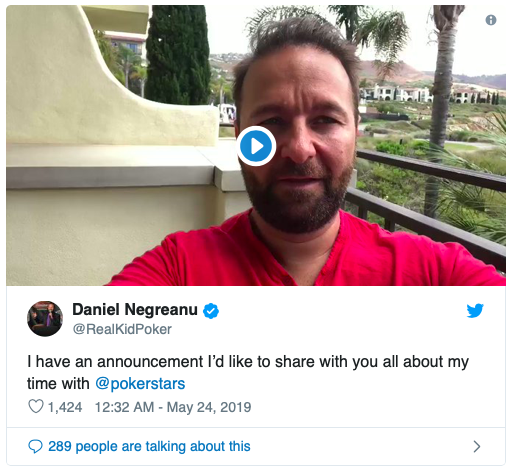
Task: Click the May 24, 2019 date text
Action: (209, 407)
